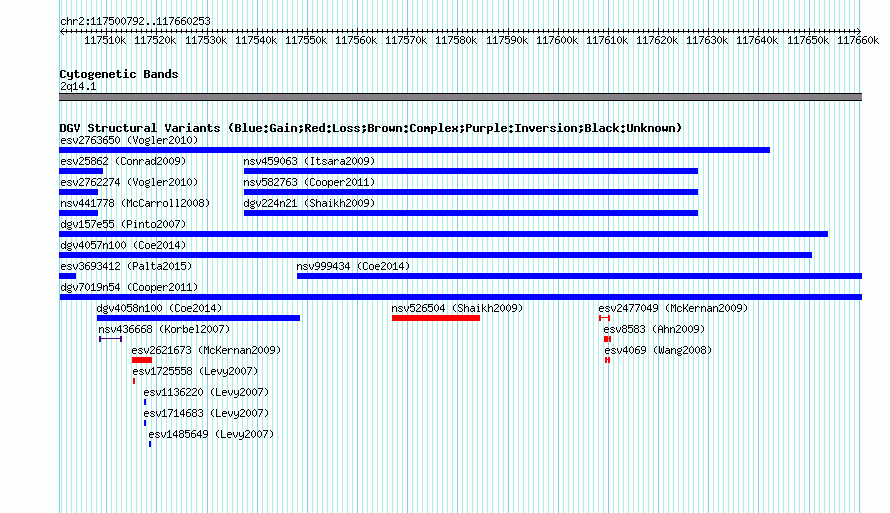Screen dimensions: 890x513
Task: Click the 117550k ruler tick label
Action: 306,41
